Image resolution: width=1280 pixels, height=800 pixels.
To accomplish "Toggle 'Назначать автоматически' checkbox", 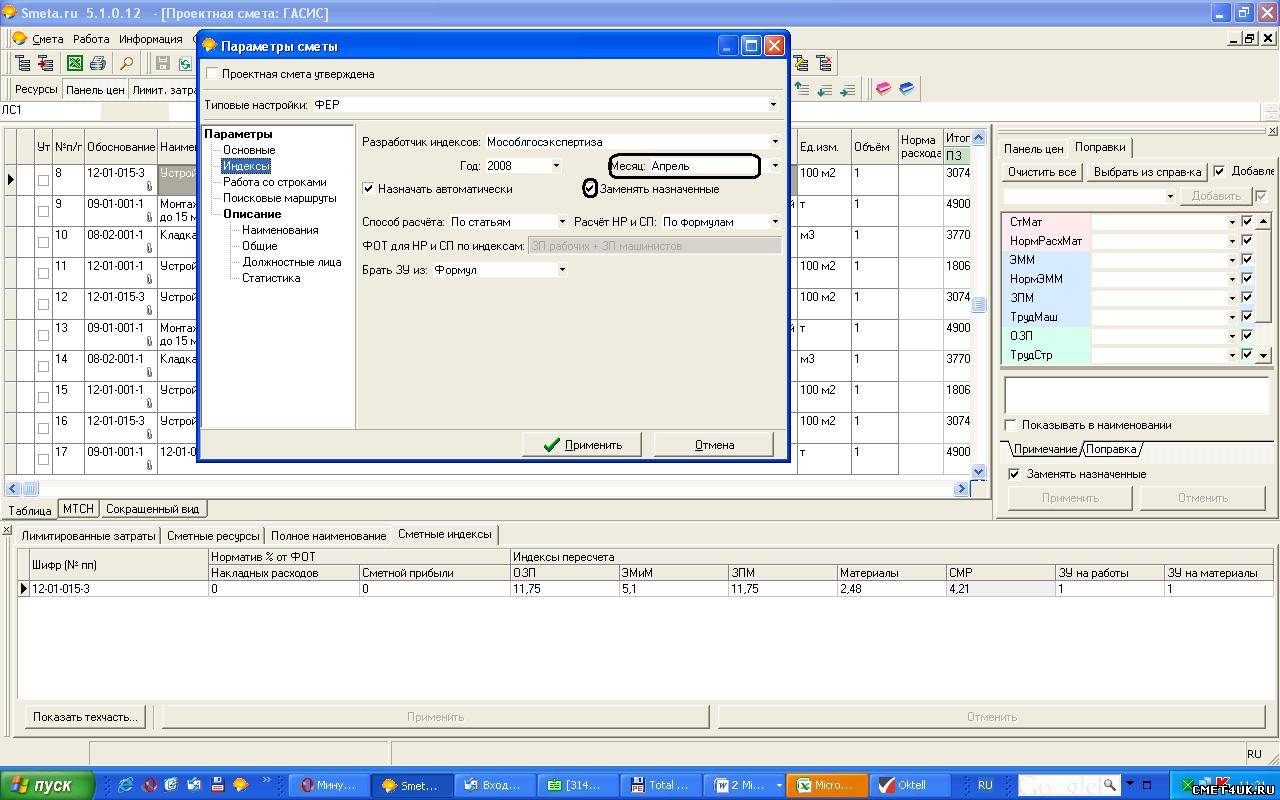I will (x=368, y=189).
